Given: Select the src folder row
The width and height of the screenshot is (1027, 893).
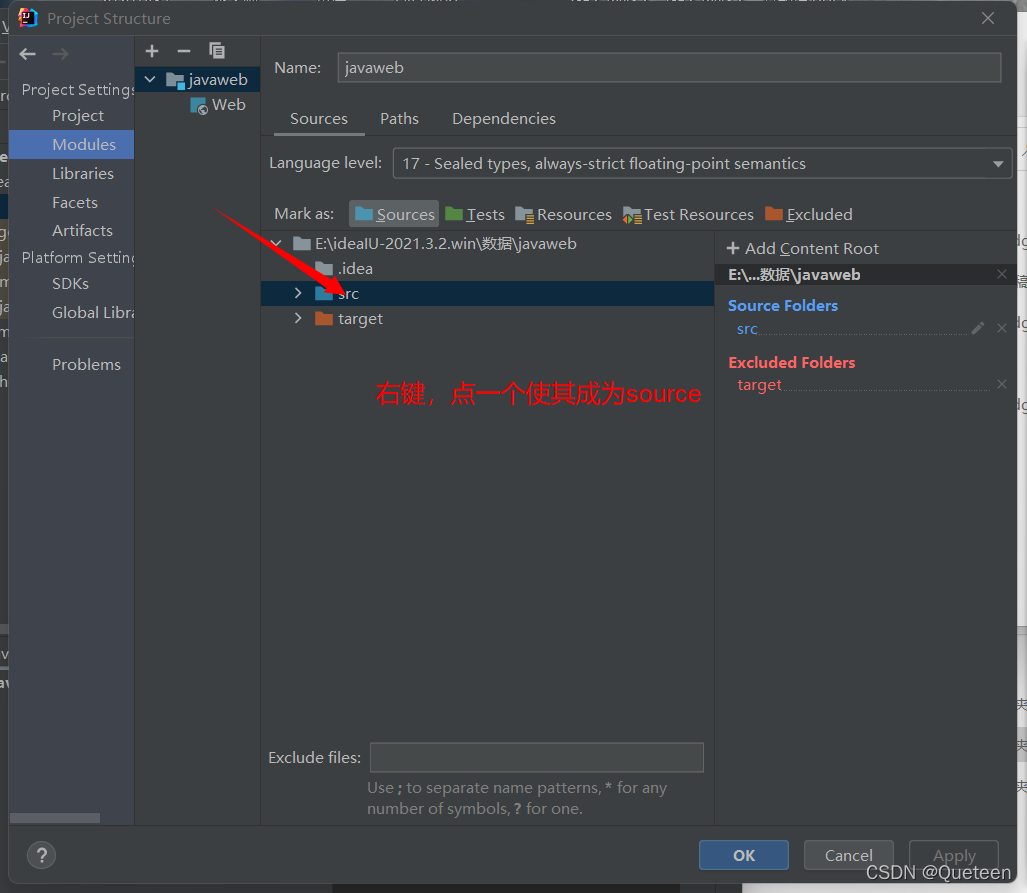Looking at the screenshot, I should point(487,294).
